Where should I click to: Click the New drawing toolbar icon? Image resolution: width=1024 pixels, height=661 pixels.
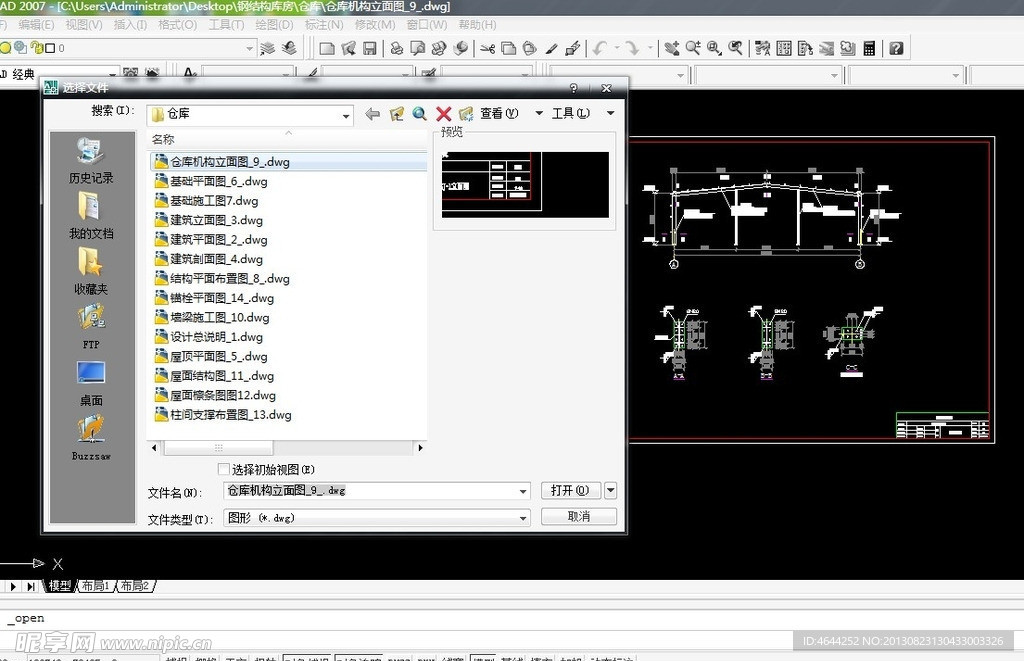[x=327, y=48]
